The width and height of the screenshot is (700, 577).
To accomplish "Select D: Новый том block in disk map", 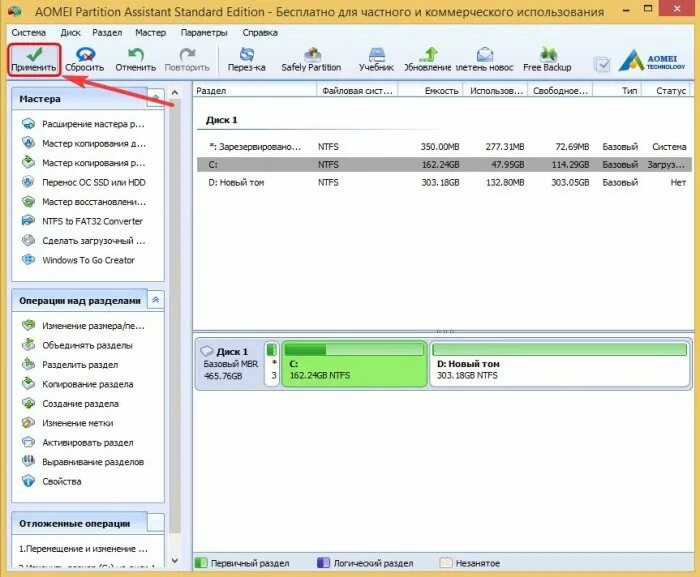I will [x=560, y=364].
